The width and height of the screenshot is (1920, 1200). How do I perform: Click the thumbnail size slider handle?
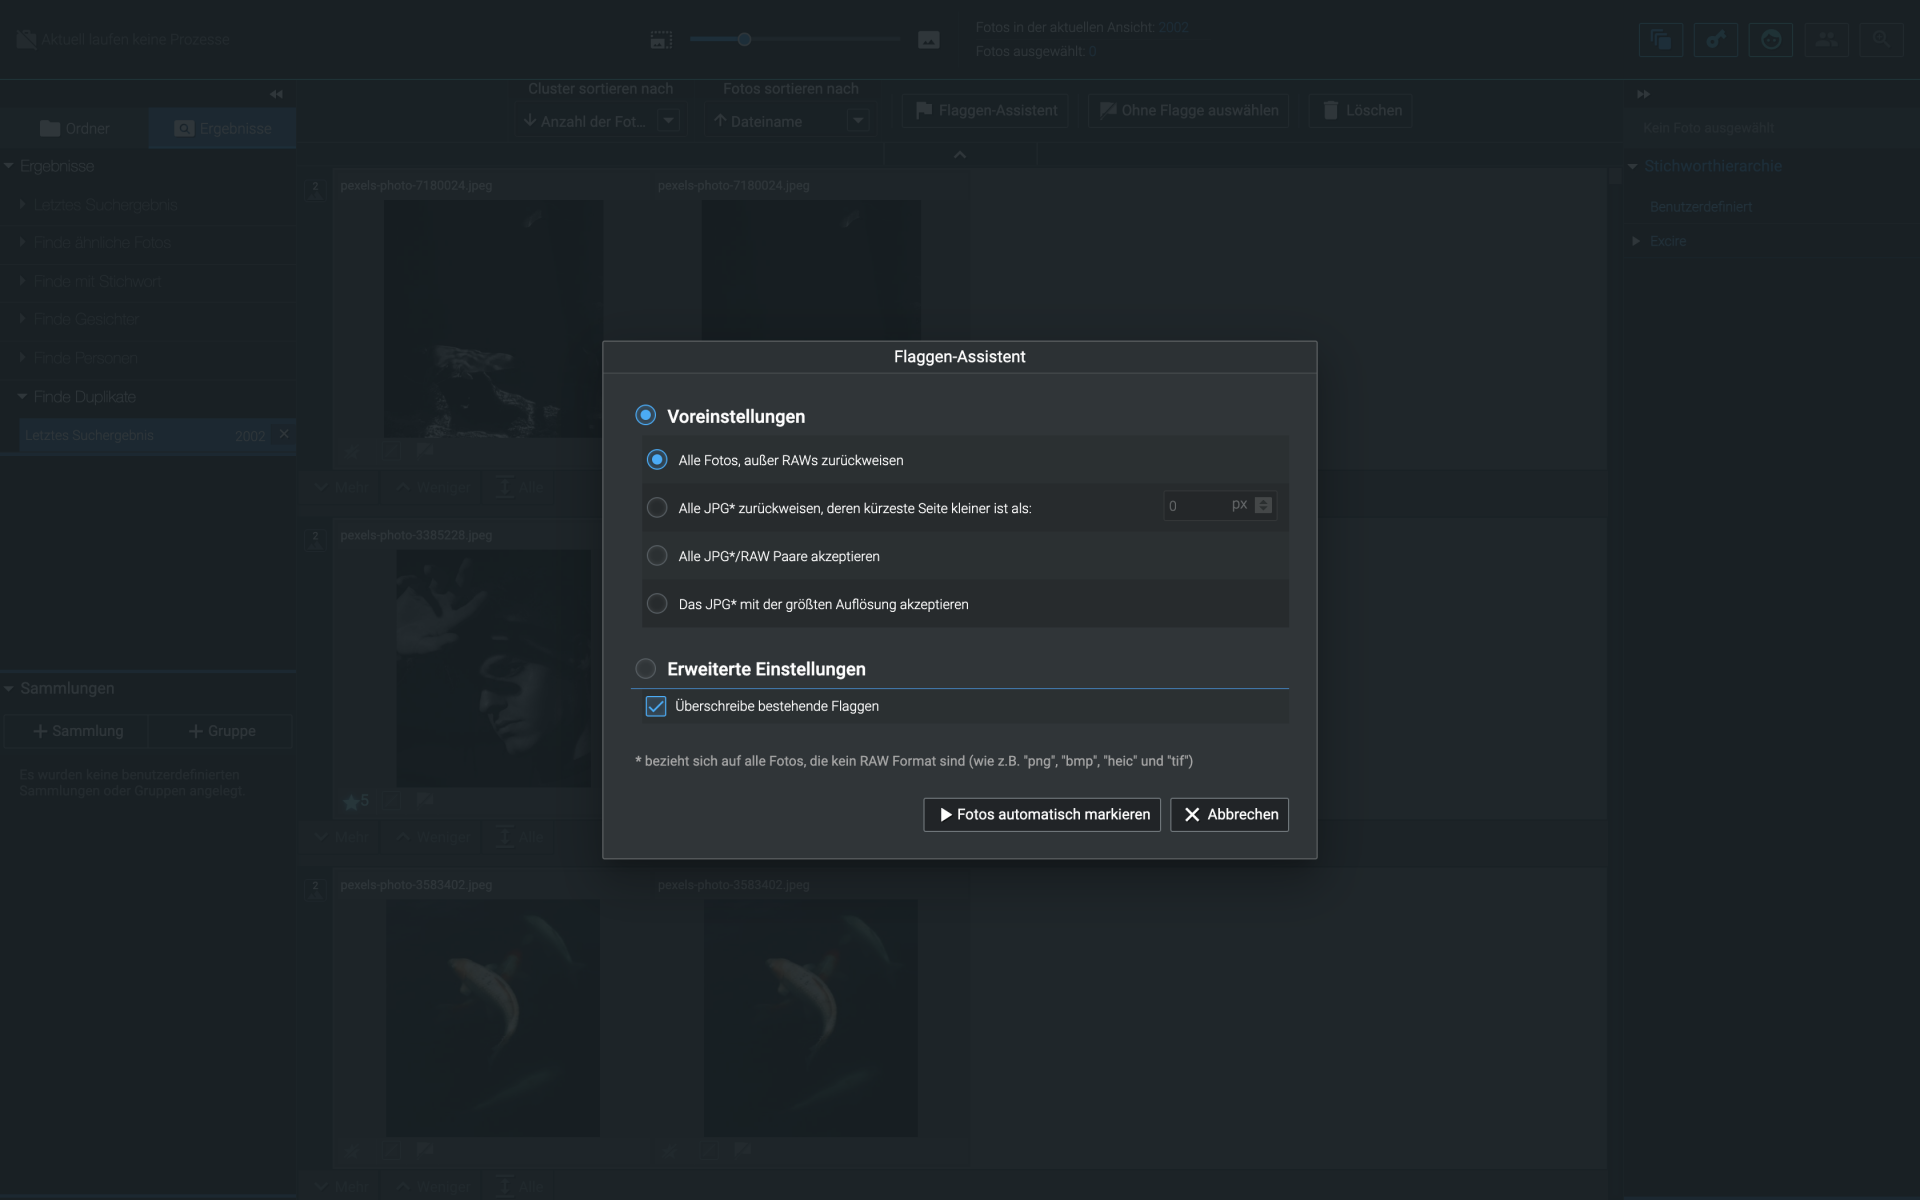tap(744, 40)
